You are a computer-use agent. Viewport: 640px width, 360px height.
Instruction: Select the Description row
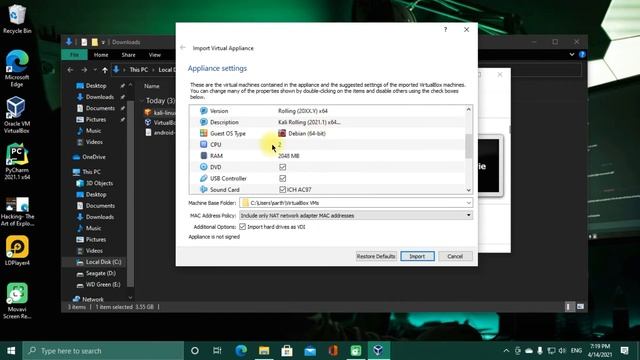pos(328,122)
